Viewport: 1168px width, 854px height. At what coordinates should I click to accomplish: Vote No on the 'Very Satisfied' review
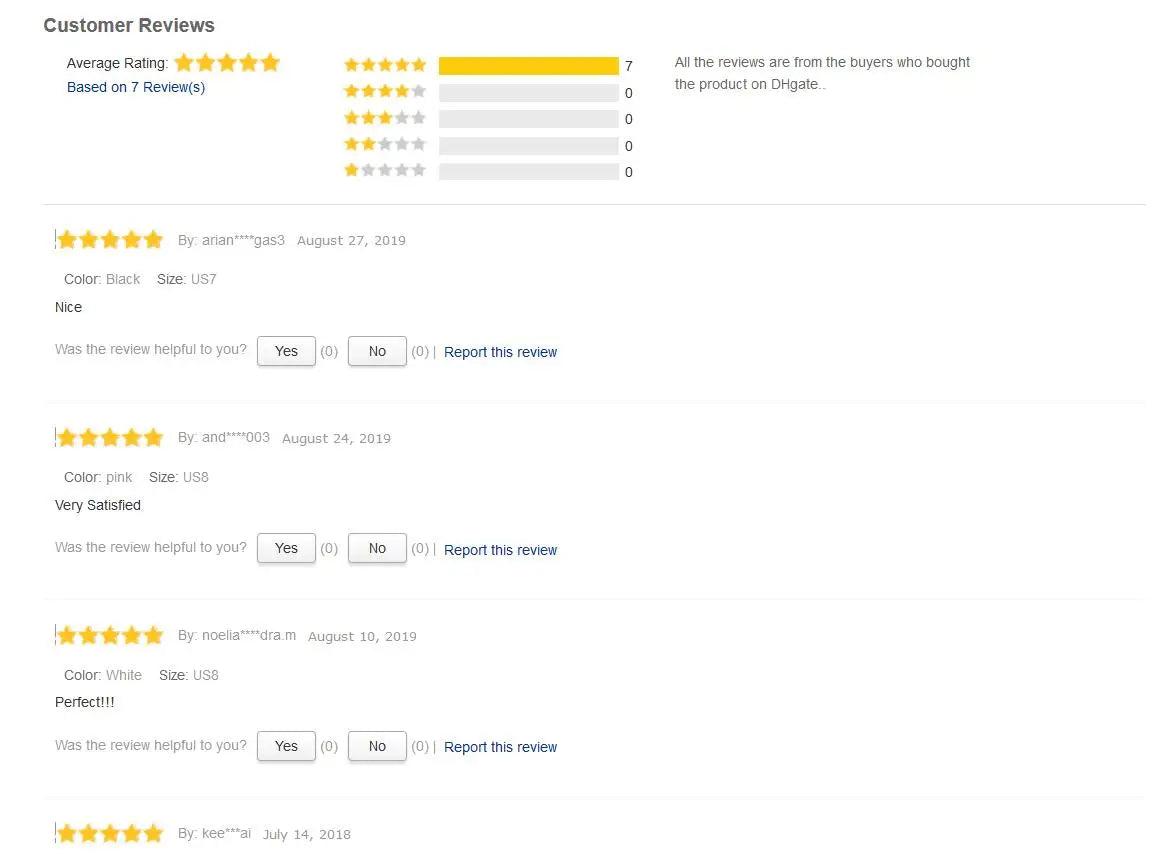377,548
